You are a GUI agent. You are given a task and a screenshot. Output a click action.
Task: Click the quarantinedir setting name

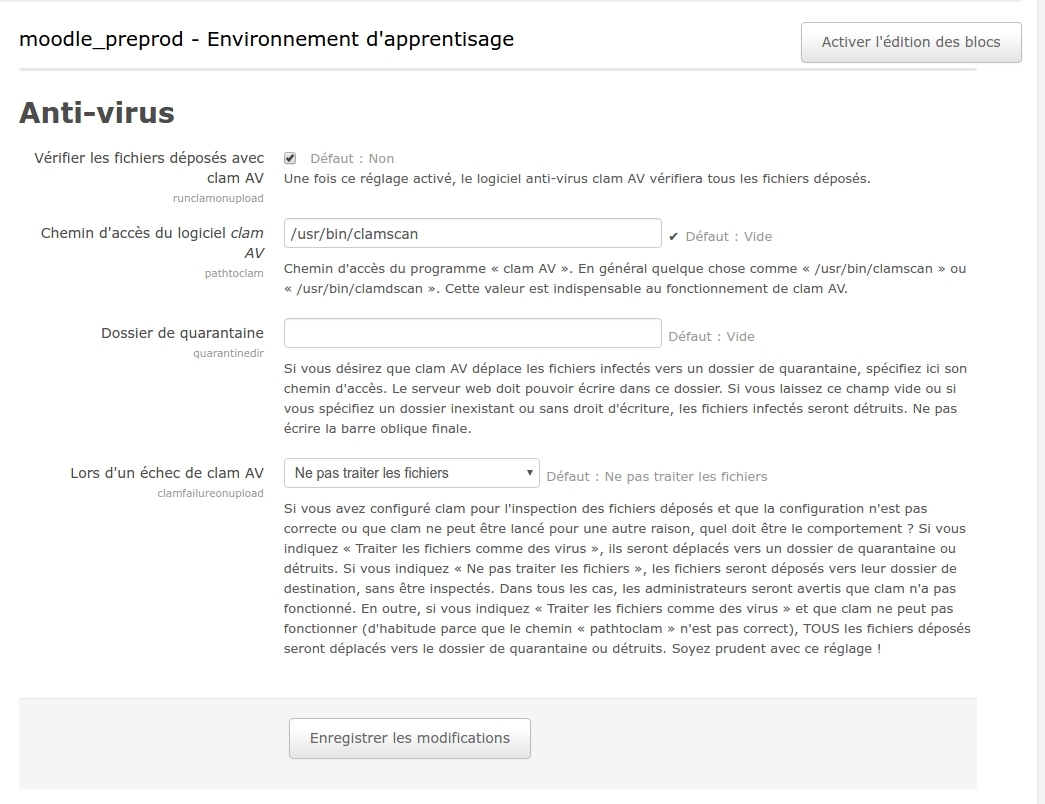(228, 353)
